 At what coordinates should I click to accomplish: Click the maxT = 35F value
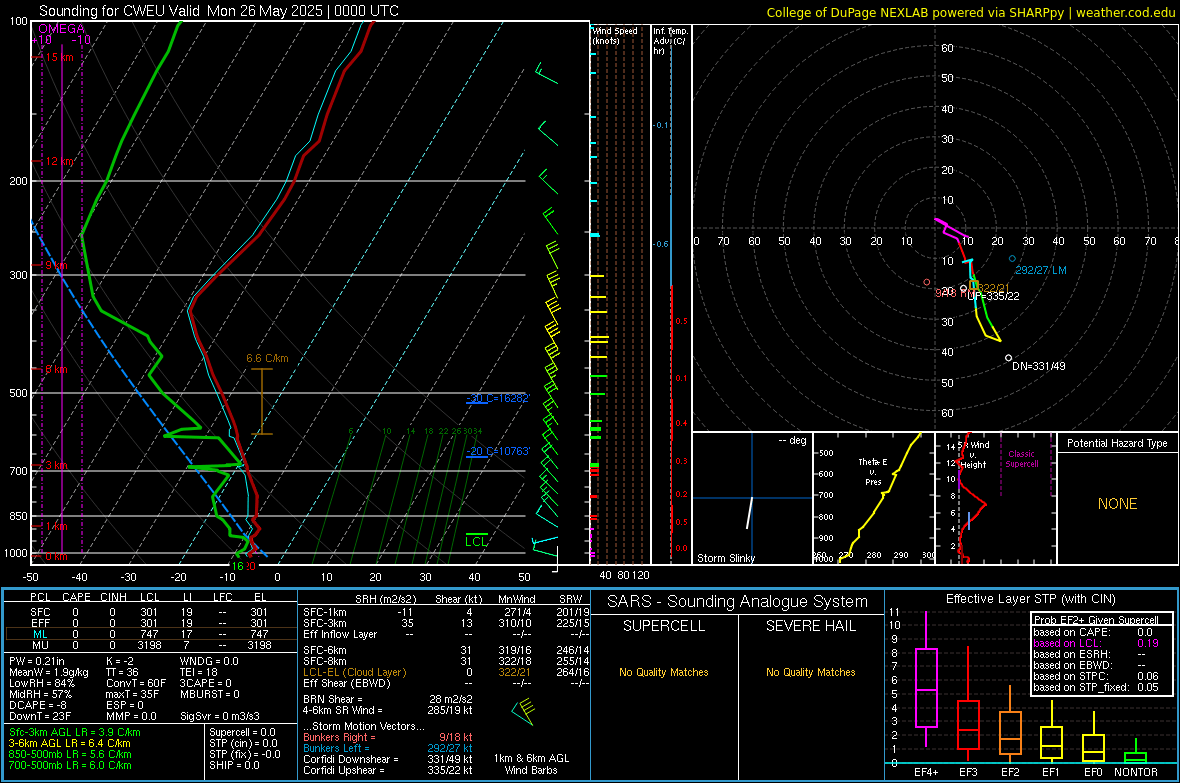[x=133, y=694]
